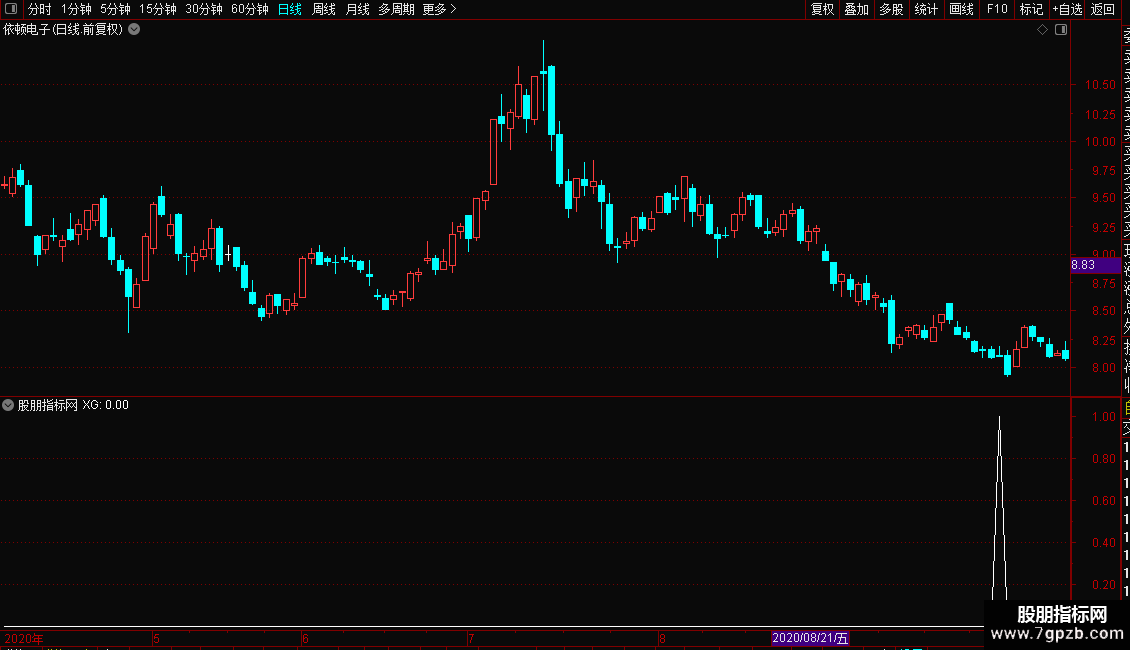Click the XG: 0.00 indicator value
Screen dimensions: 1130x650
(105, 405)
